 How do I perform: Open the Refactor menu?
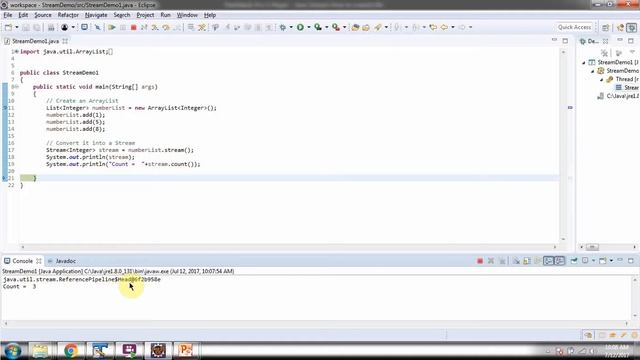click(x=68, y=15)
